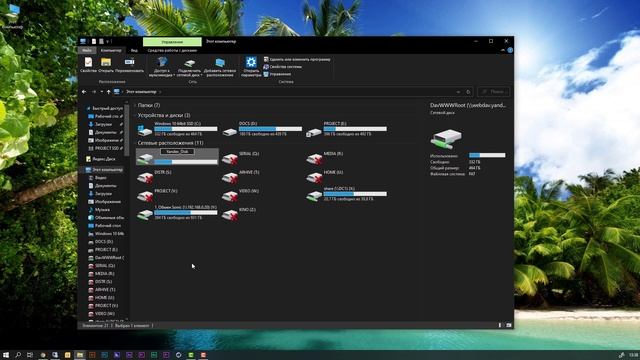Click Свойства системы in ribbon
Screen dimensions: 640x360
coord(282,67)
